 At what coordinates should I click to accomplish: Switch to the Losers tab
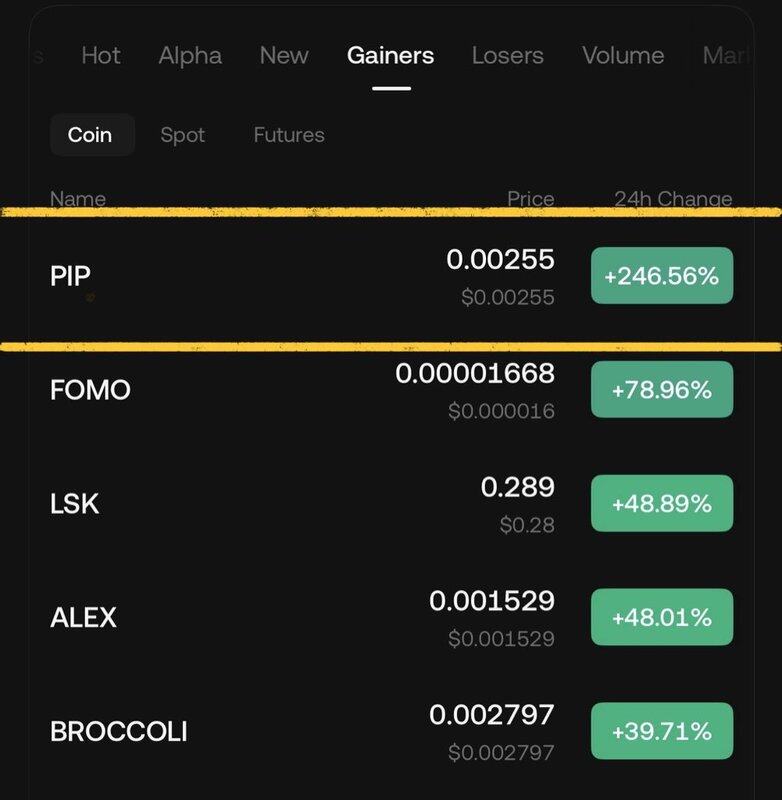[508, 55]
